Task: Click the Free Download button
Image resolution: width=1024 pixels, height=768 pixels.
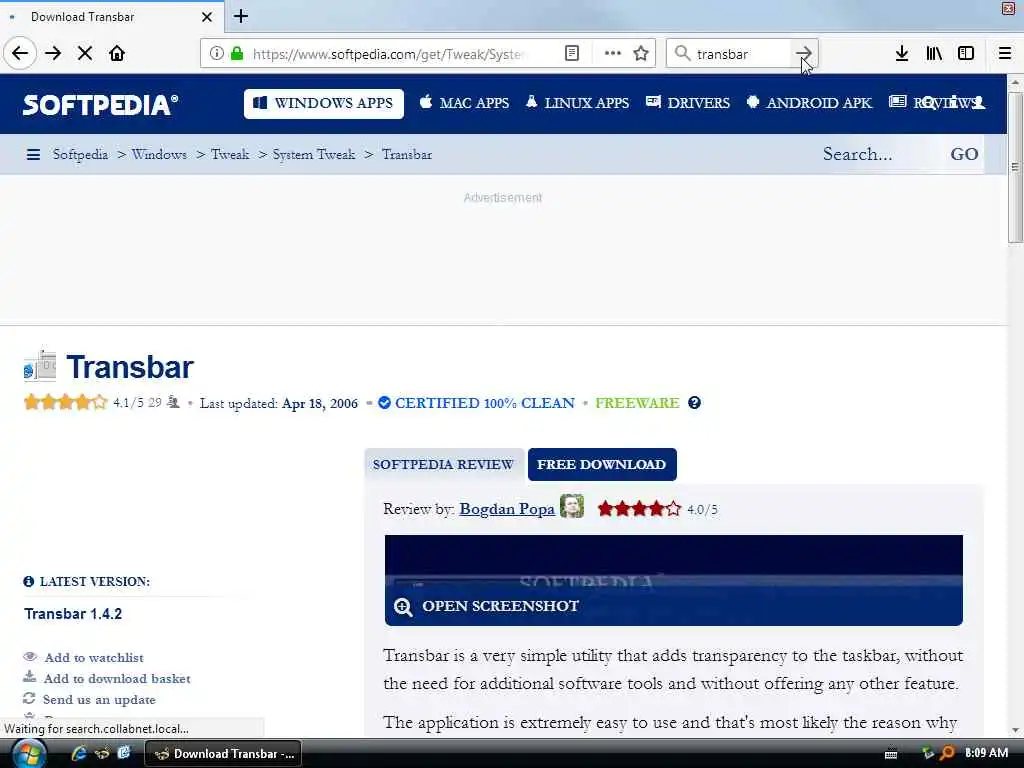Action: click(x=601, y=464)
